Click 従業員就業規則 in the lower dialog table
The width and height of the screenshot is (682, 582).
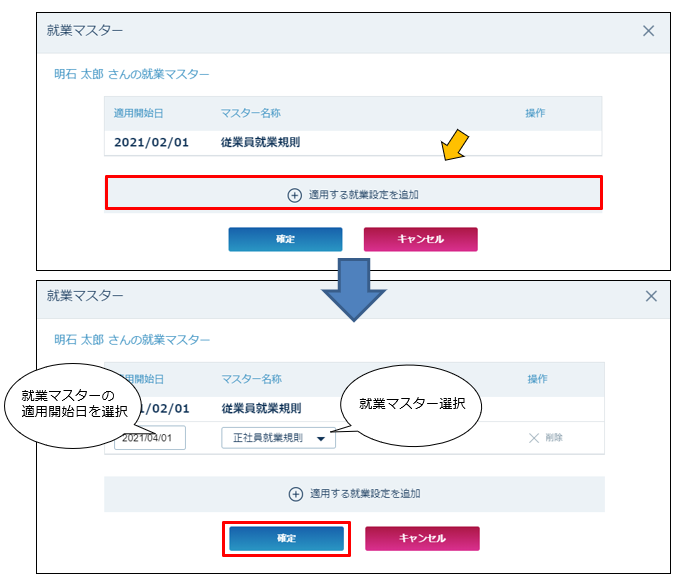[261, 408]
